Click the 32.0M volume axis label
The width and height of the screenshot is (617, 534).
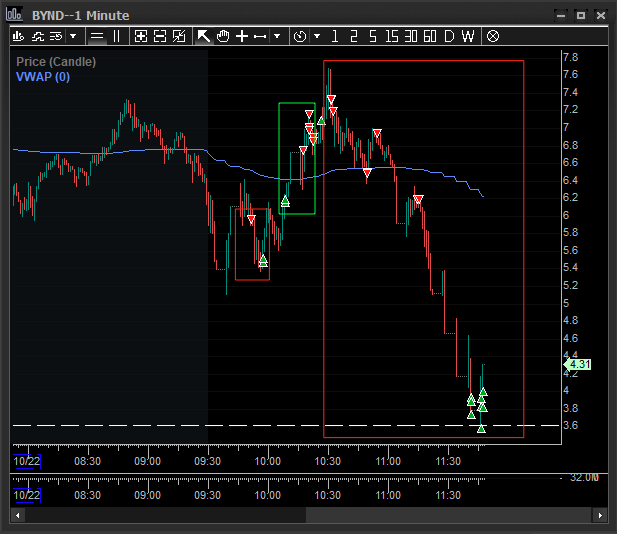[x=584, y=478]
